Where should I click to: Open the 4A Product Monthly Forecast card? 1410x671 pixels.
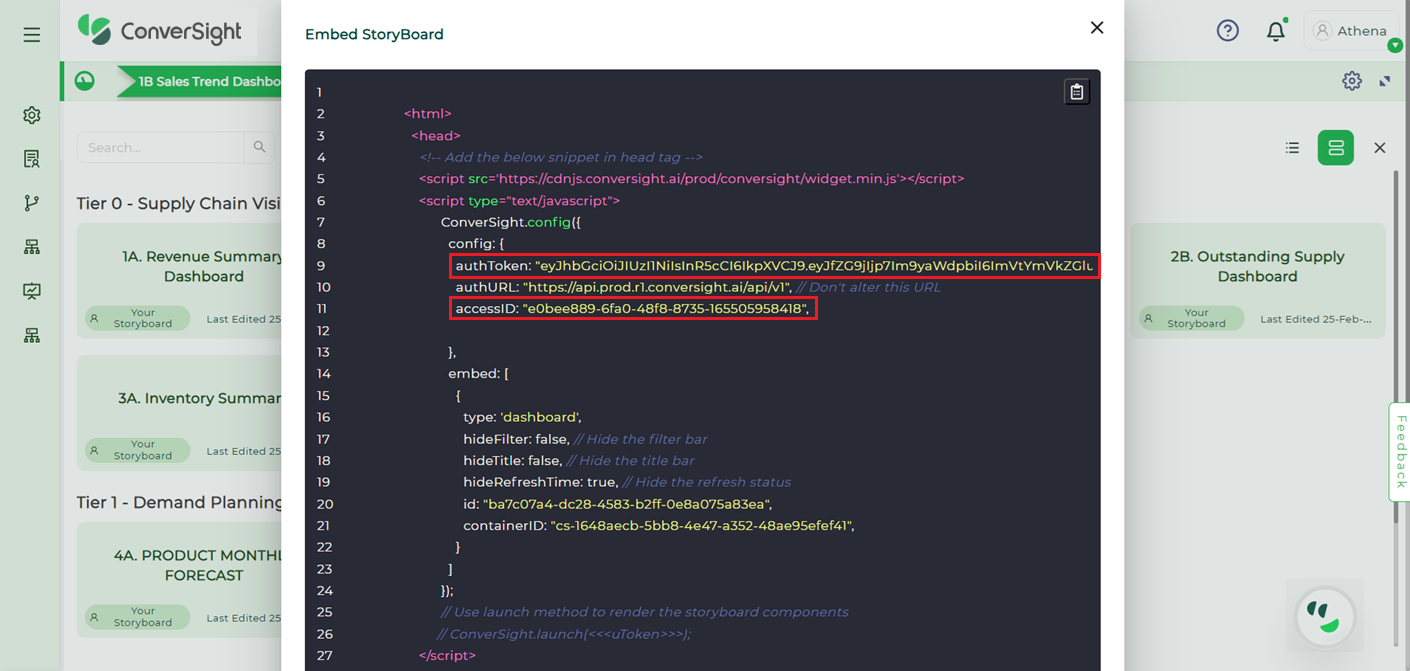pos(180,580)
